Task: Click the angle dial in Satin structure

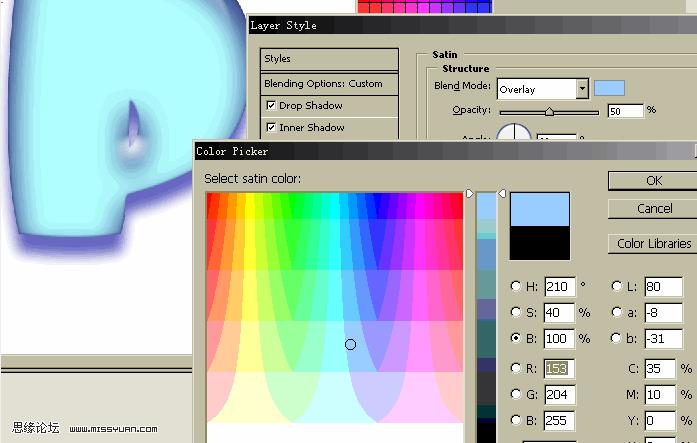Action: (x=513, y=134)
